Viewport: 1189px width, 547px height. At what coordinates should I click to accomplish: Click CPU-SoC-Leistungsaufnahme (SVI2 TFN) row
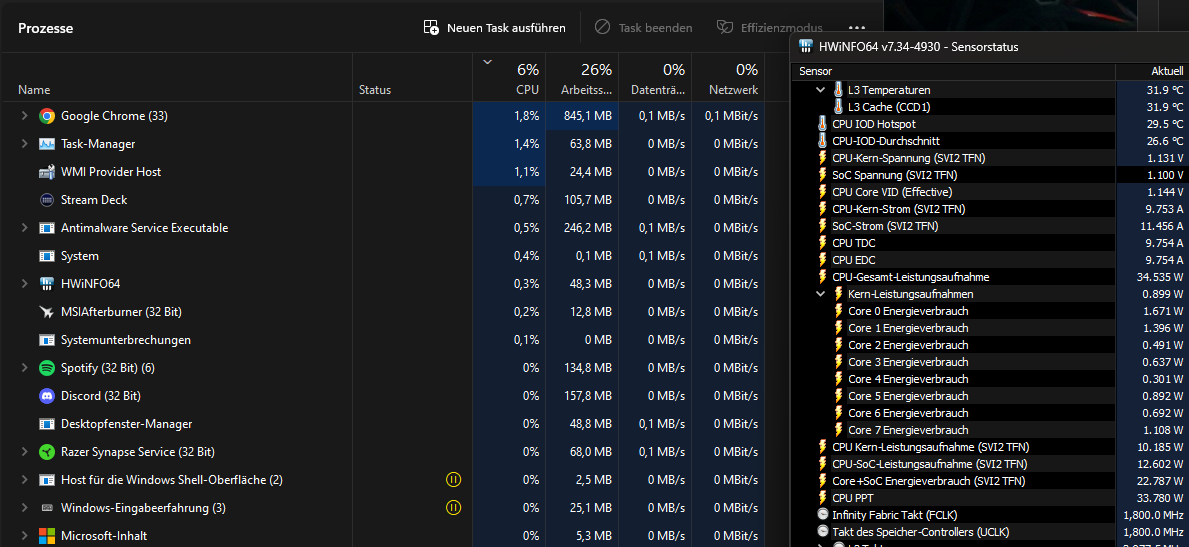[990, 464]
